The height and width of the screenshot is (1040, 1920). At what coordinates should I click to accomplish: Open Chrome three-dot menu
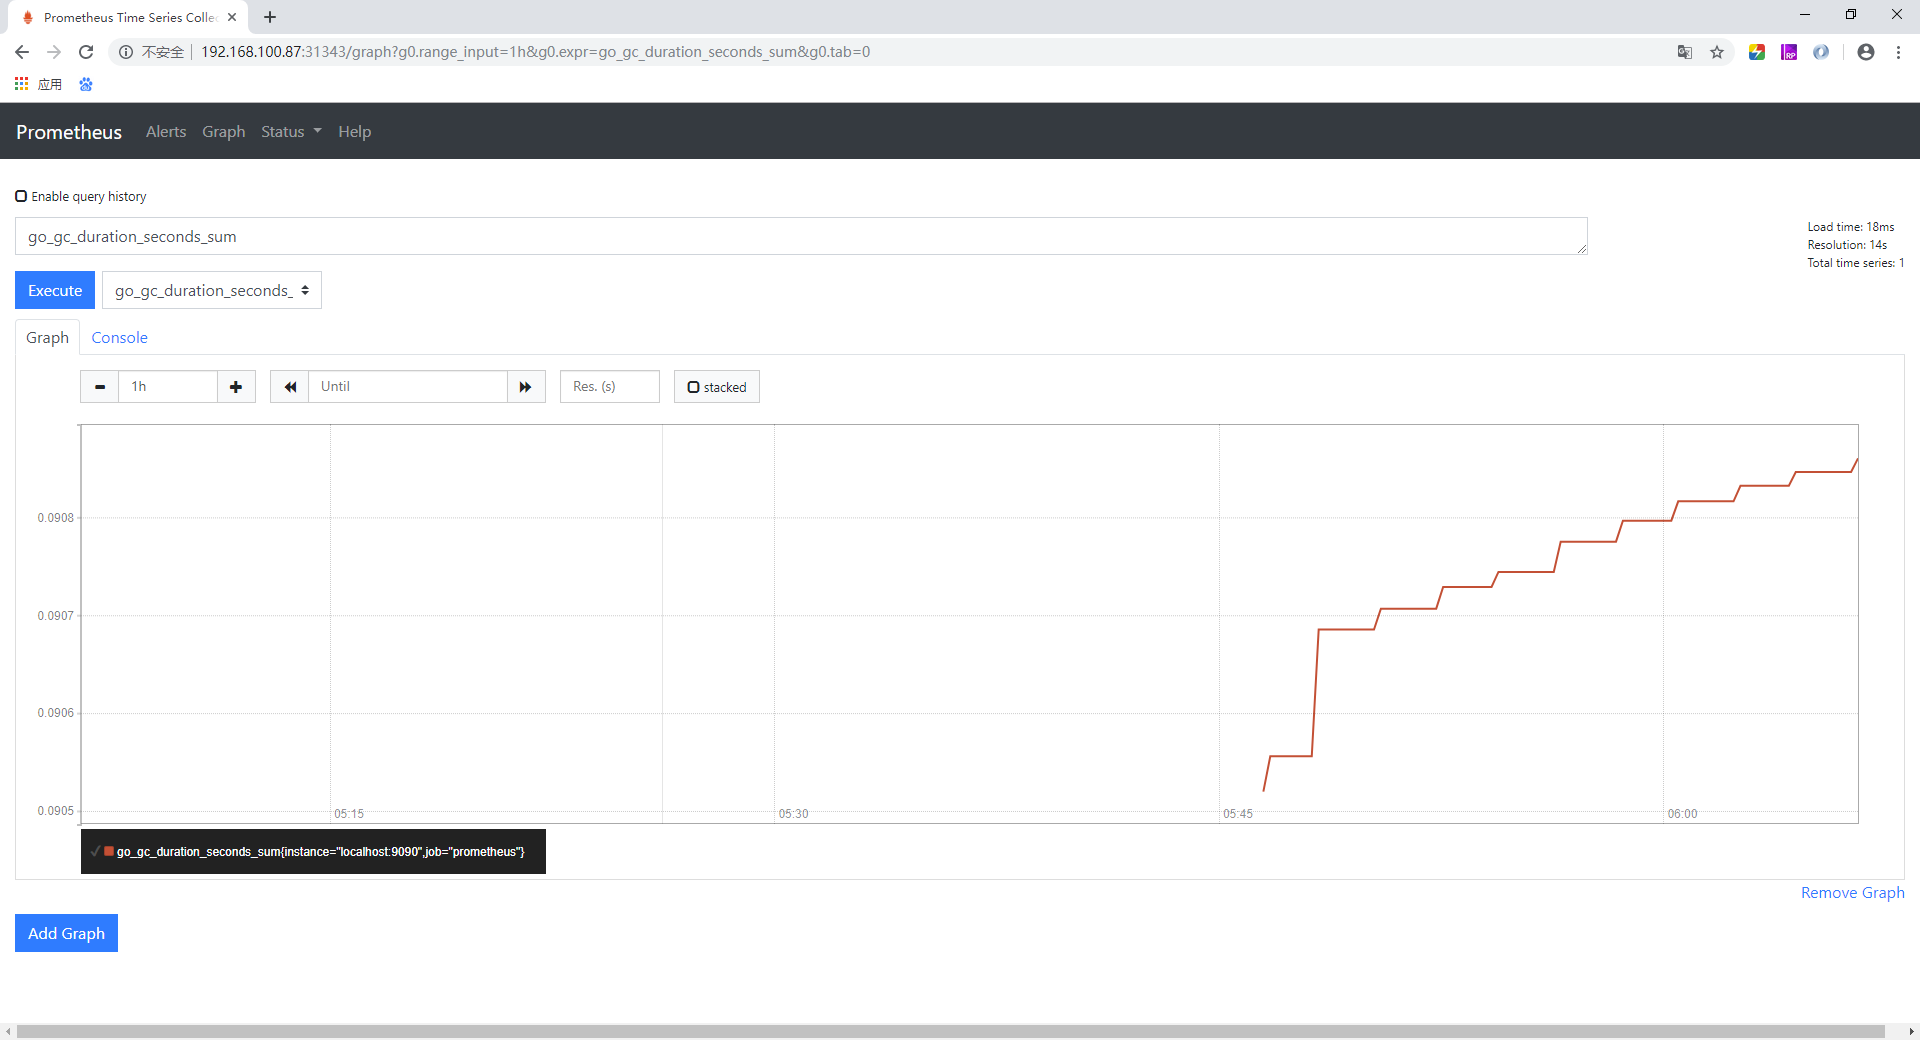pyautogui.click(x=1898, y=52)
